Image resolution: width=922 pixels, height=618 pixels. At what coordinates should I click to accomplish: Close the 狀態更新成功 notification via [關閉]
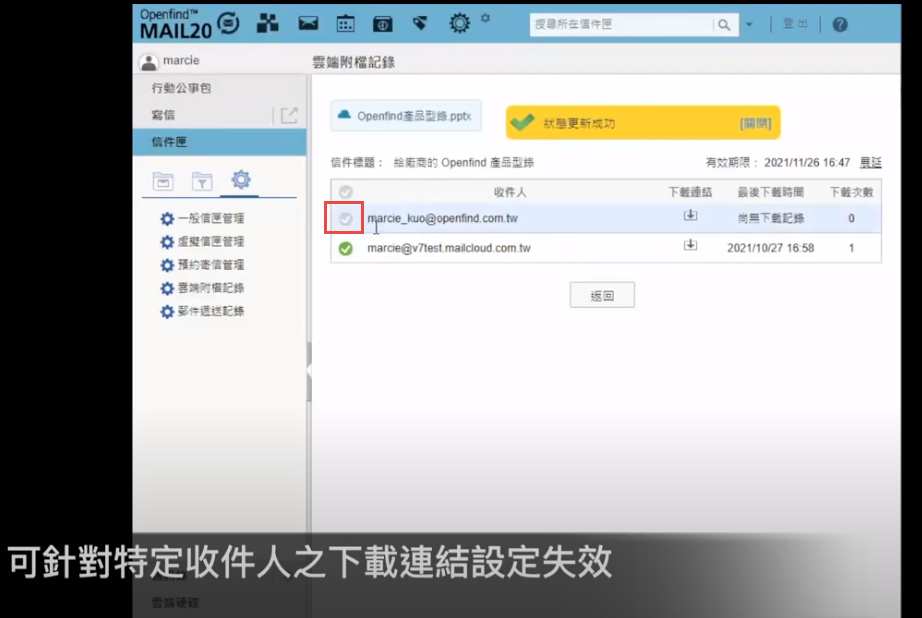(755, 123)
